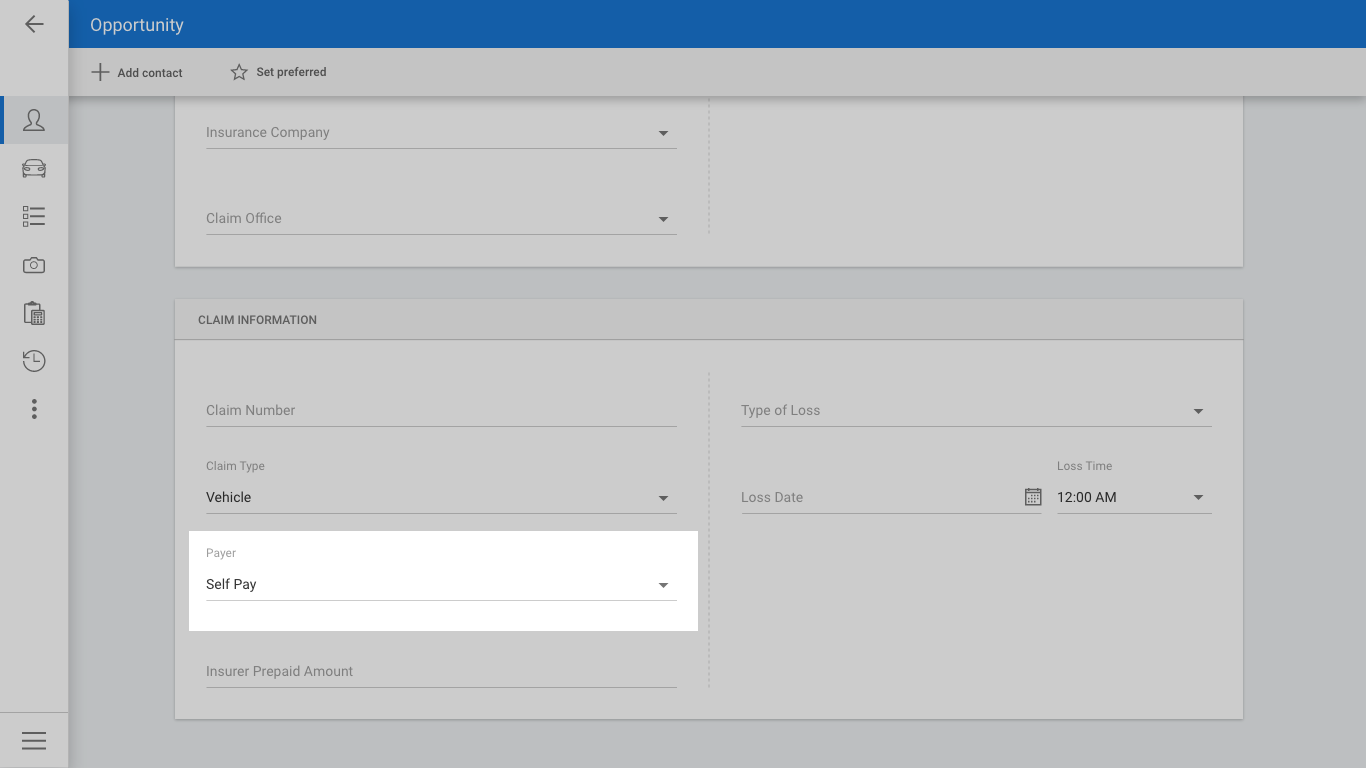The width and height of the screenshot is (1366, 768).
Task: Open the three-dot more options icon
Action: (34, 409)
